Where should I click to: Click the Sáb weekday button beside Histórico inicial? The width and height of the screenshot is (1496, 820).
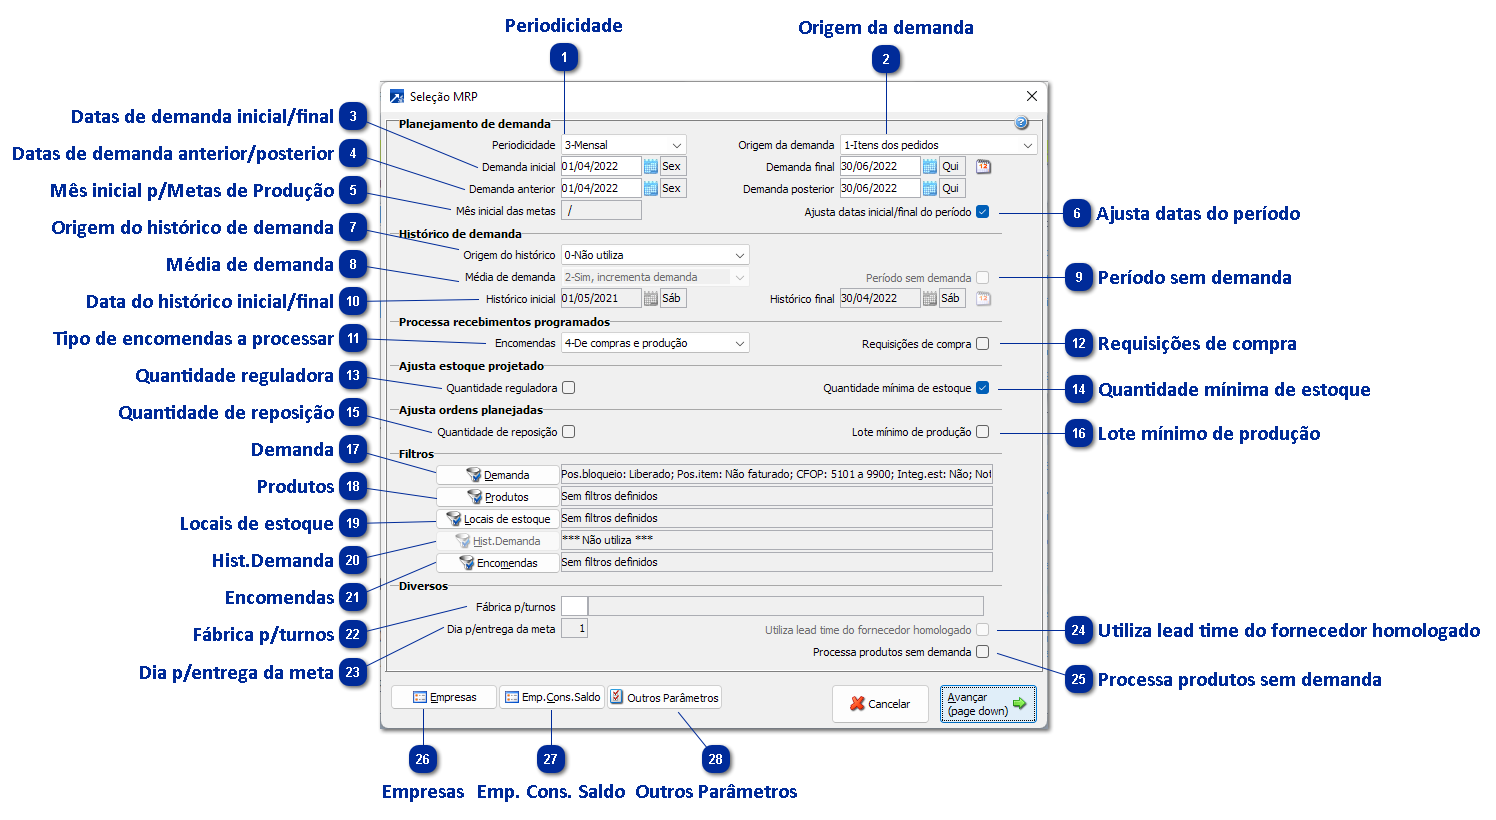pyautogui.click(x=673, y=299)
